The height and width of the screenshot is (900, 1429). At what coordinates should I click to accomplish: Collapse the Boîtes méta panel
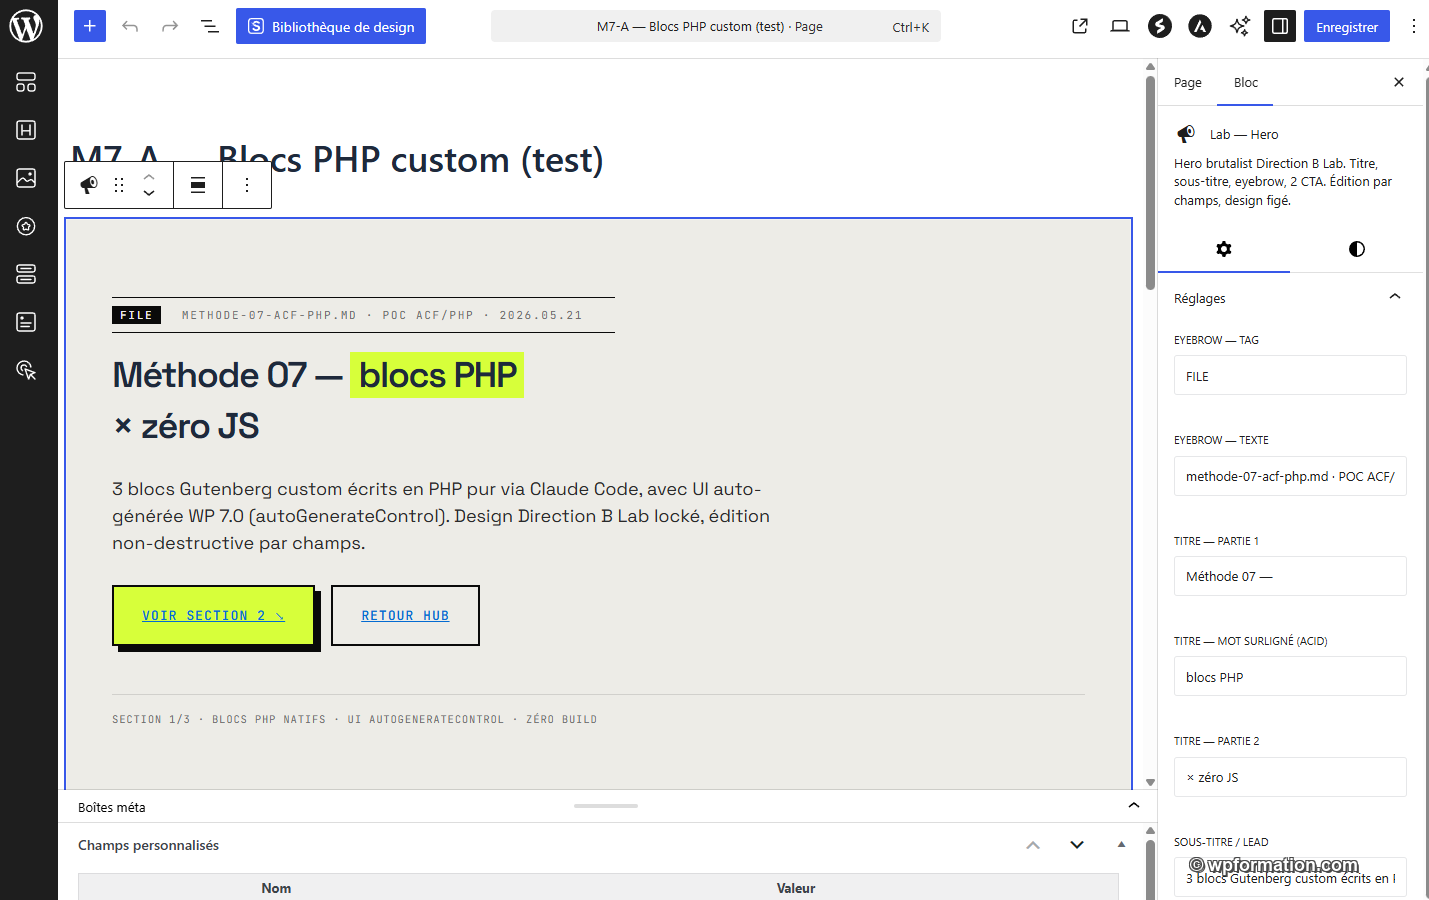point(1134,806)
